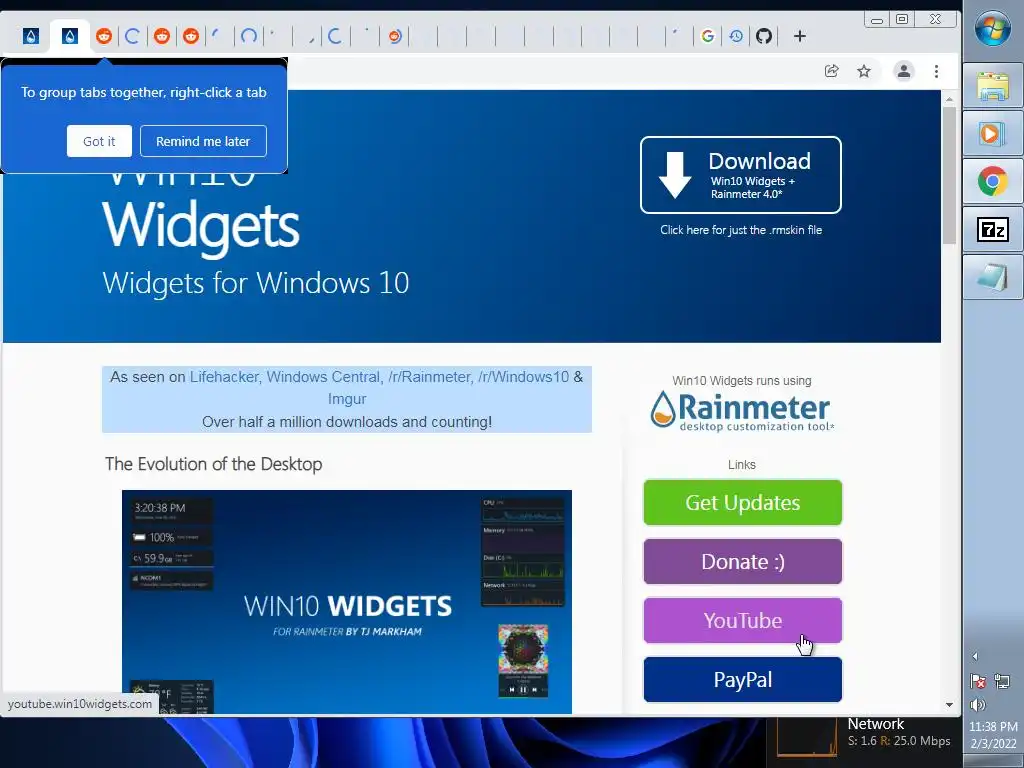Viewport: 1024px width, 768px height.
Task: Switch to the tab with the orange swirl favicon
Action: click(394, 36)
